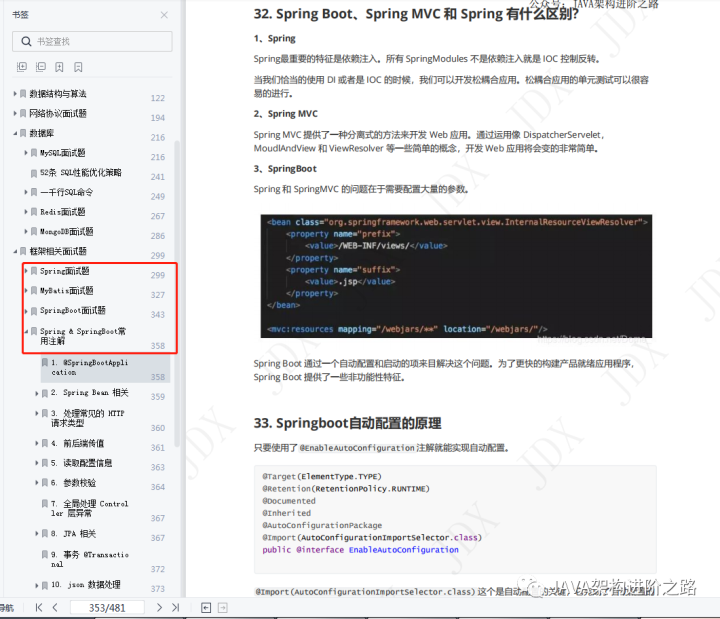The width and height of the screenshot is (720, 619).
Task: Expand the MyBatis面试题 bookmark arrow
Action: [26, 291]
